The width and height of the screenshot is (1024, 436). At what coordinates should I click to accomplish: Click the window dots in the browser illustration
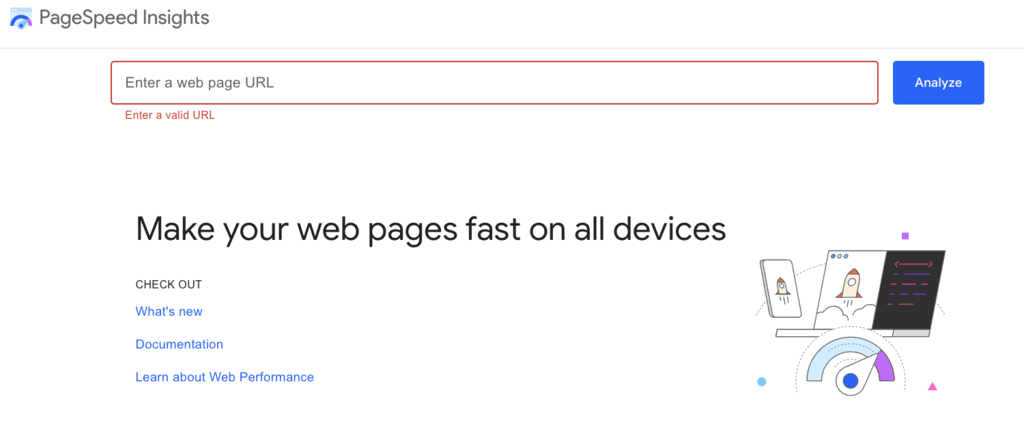click(838, 257)
